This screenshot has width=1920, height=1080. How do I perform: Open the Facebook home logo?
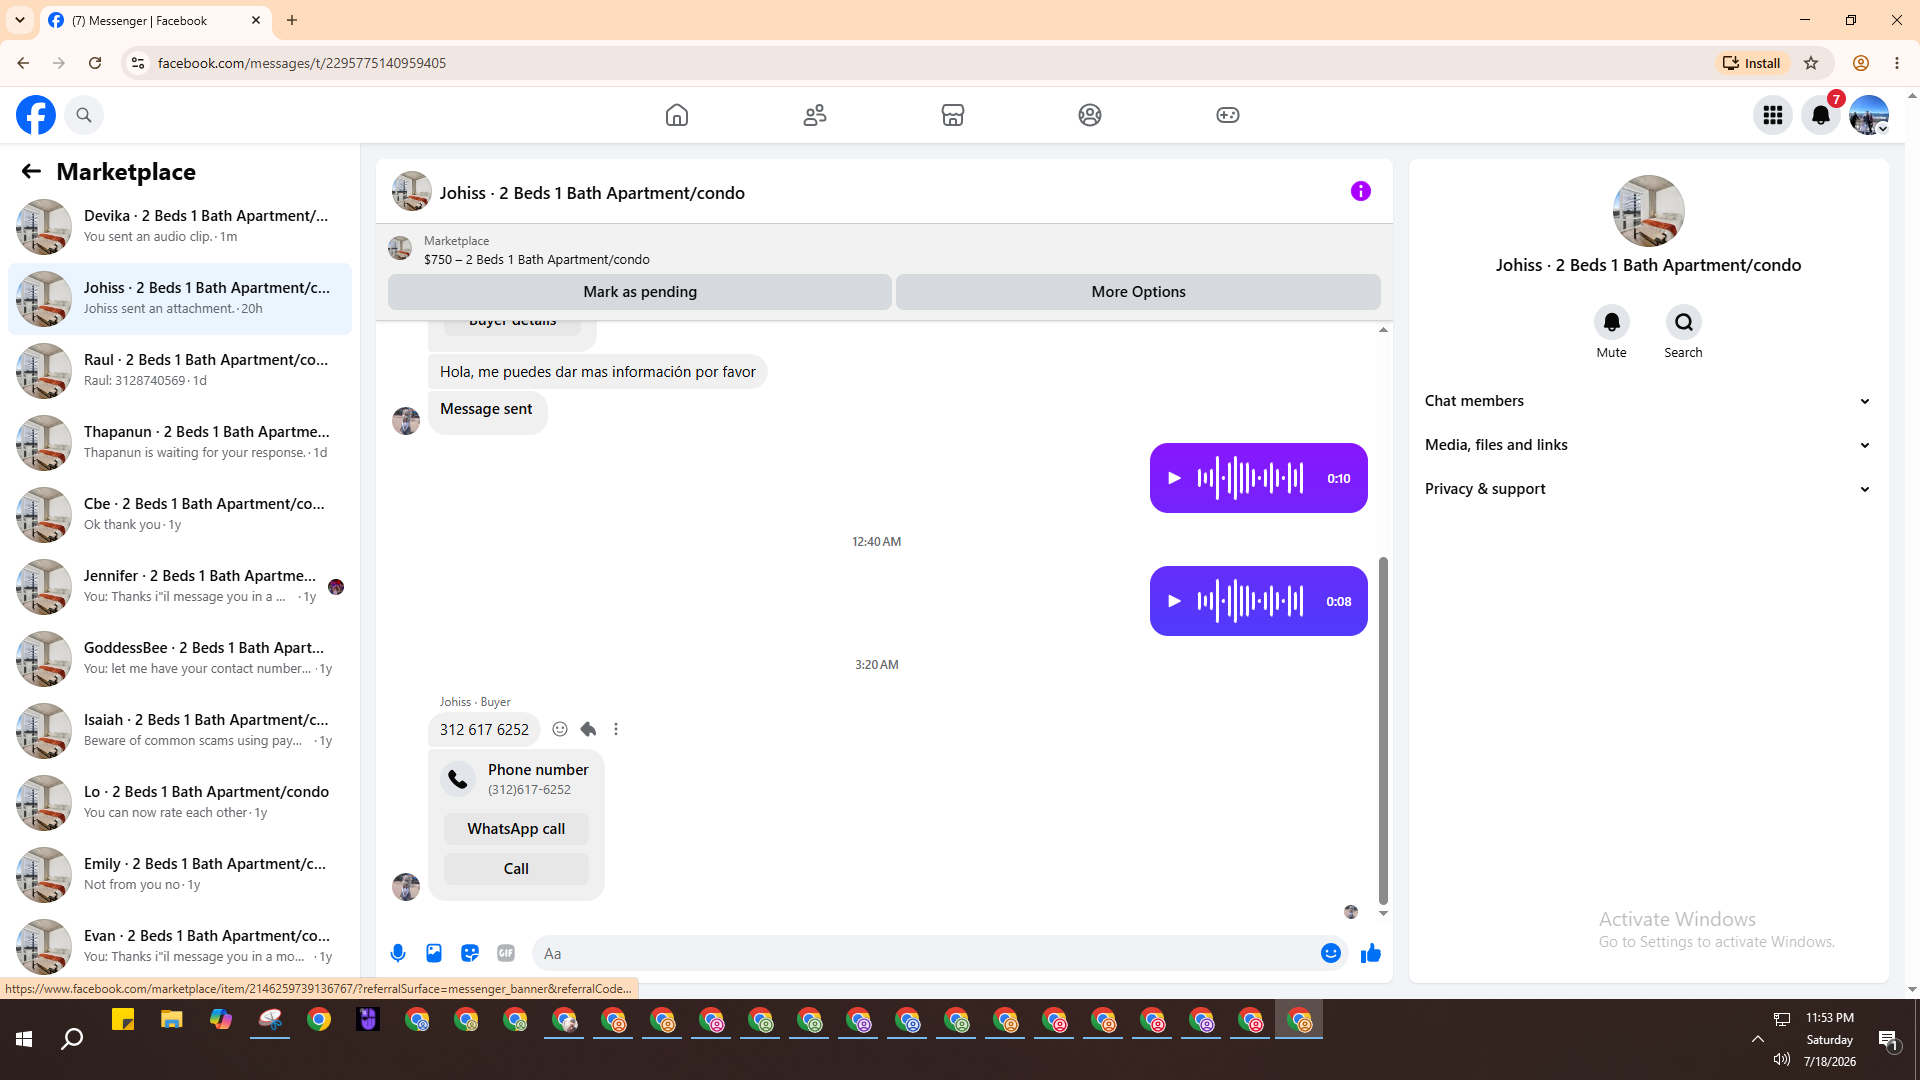36,115
